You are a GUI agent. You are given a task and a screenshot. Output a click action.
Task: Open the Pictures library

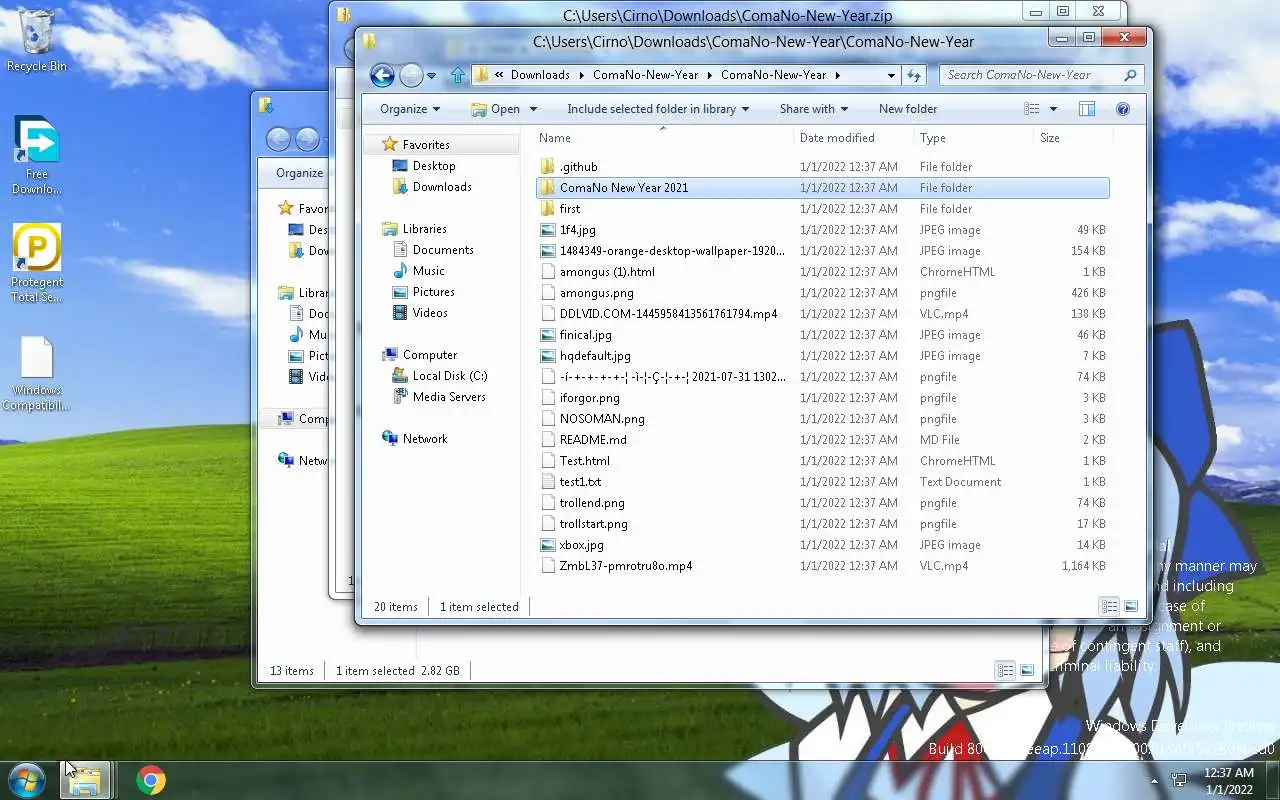tap(434, 292)
